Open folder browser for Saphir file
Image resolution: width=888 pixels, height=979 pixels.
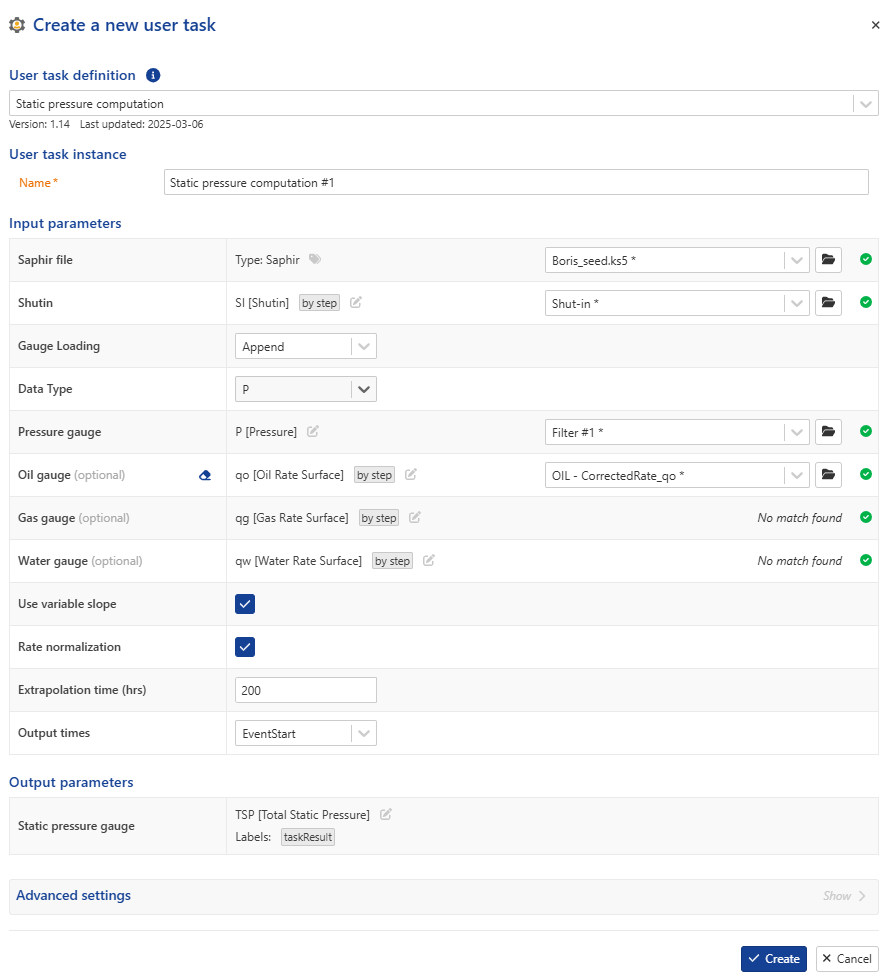click(828, 260)
